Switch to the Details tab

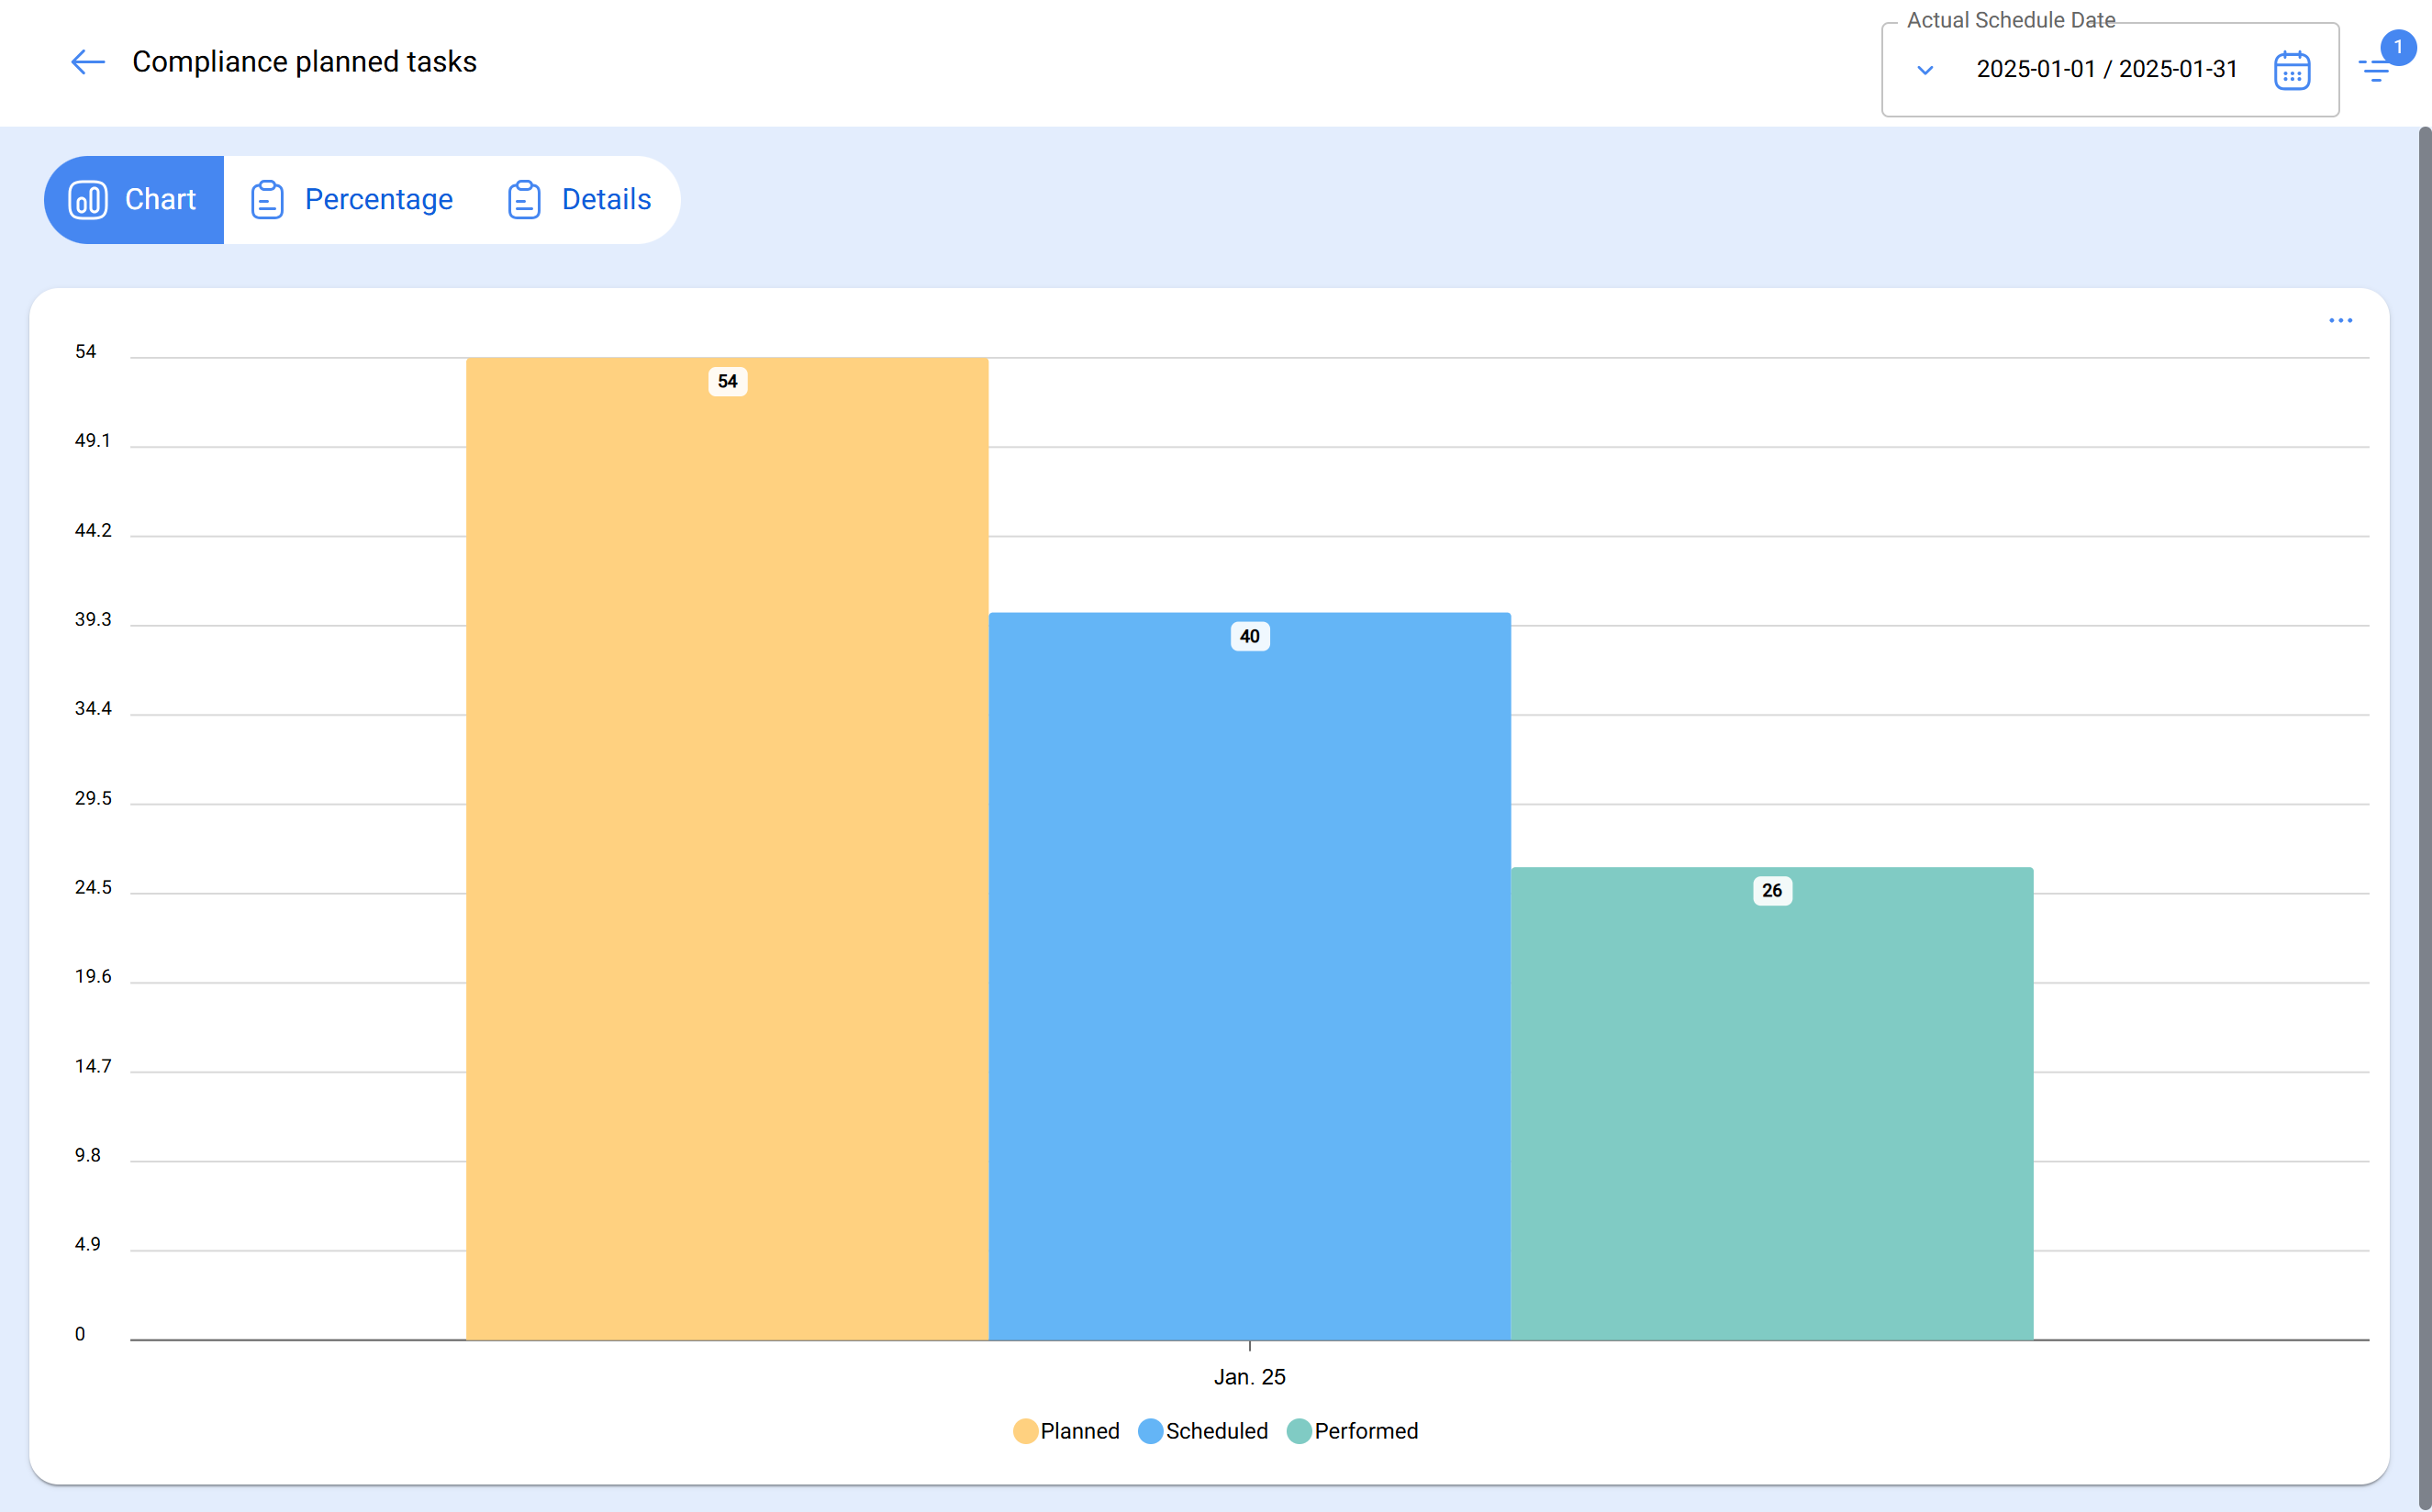606,200
